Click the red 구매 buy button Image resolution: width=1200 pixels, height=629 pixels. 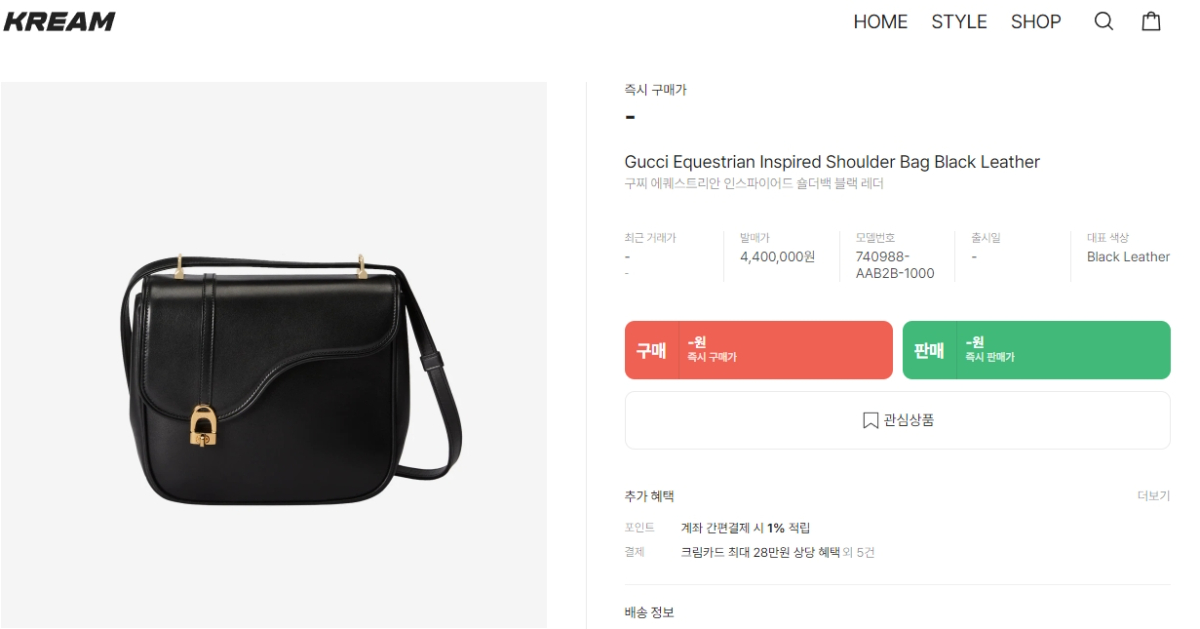[758, 350]
